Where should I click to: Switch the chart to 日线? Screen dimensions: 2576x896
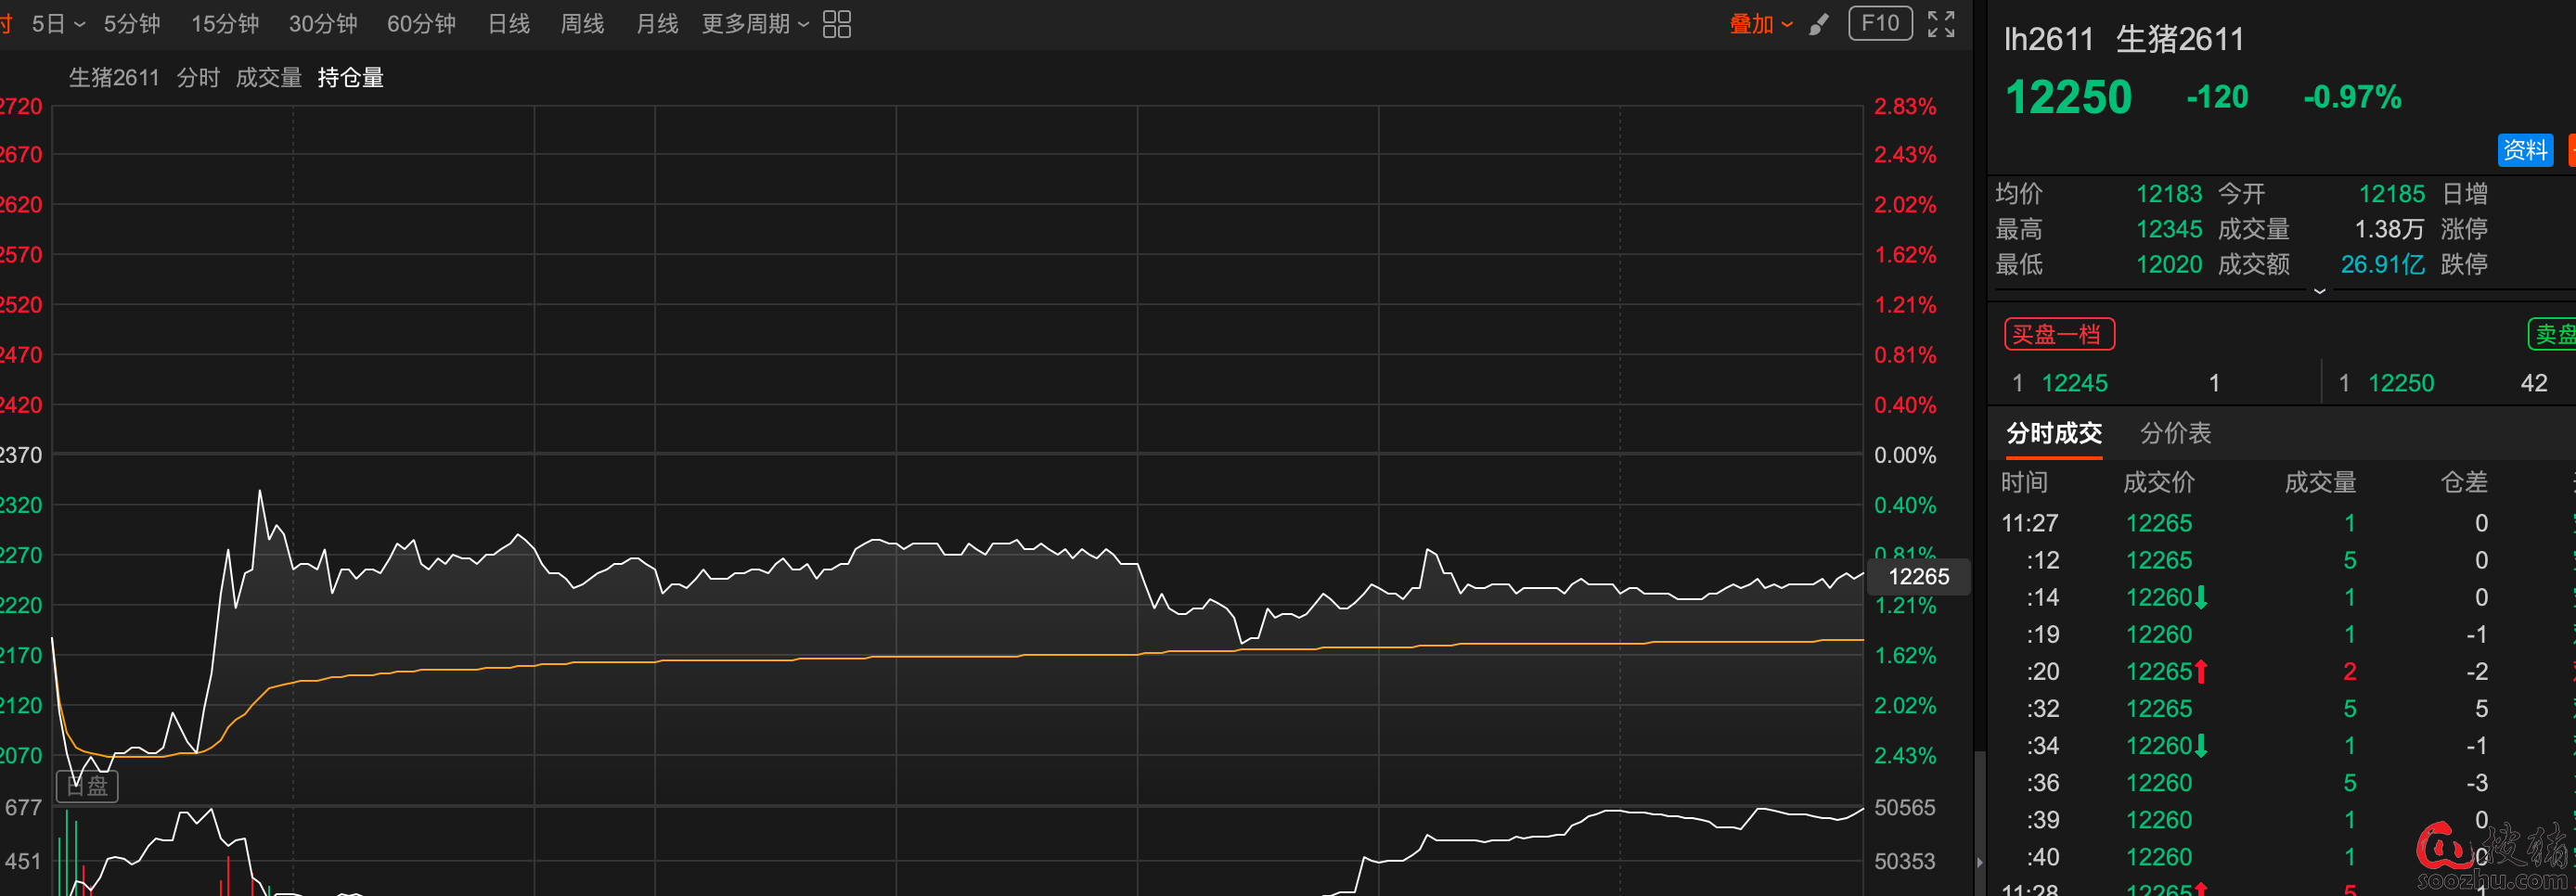[x=508, y=24]
